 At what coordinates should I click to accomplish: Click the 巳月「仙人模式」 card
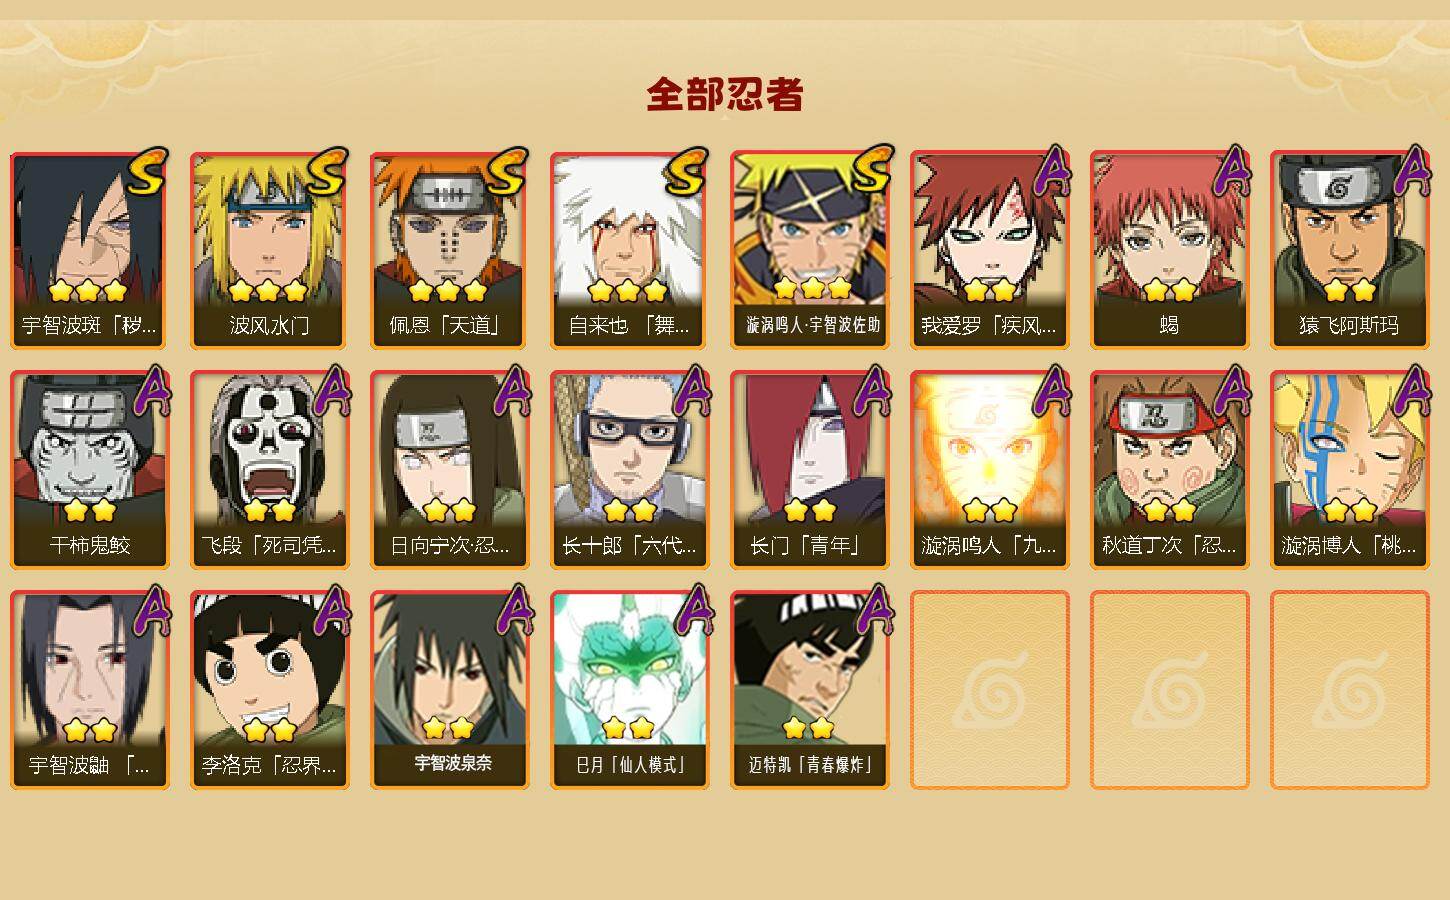[x=630, y=690]
